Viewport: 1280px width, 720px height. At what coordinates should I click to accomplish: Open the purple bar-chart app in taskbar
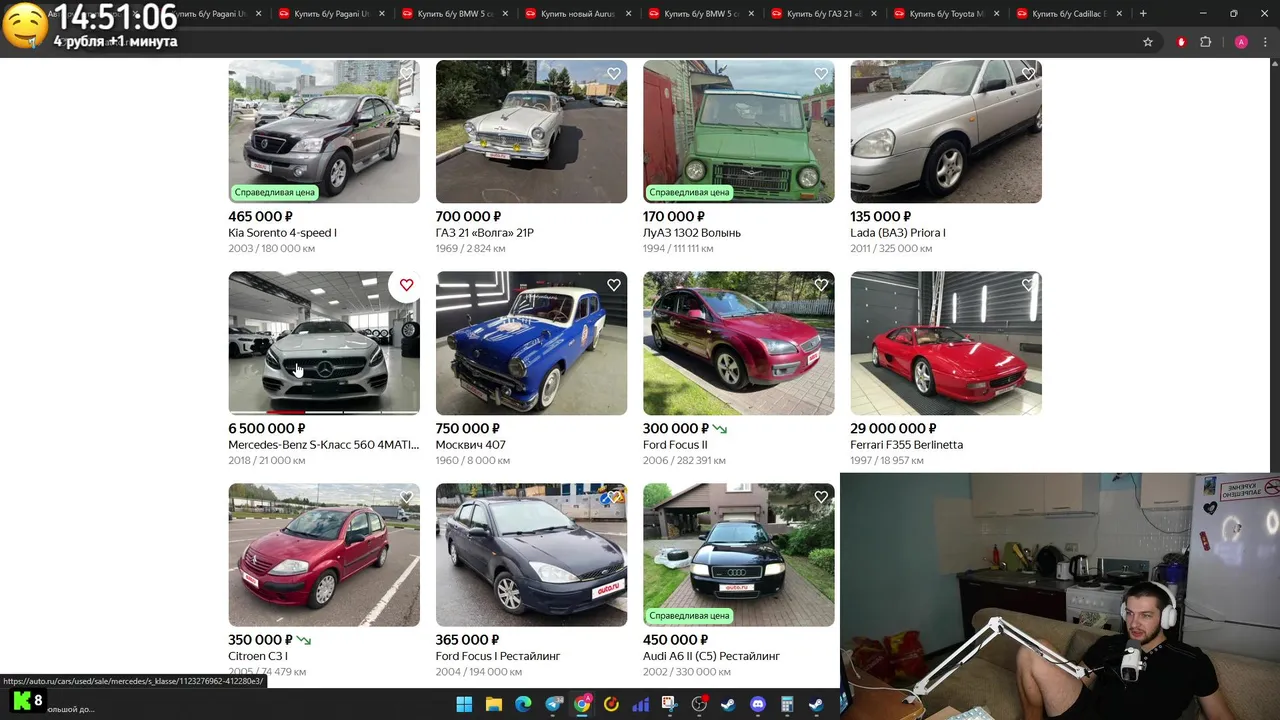(641, 704)
